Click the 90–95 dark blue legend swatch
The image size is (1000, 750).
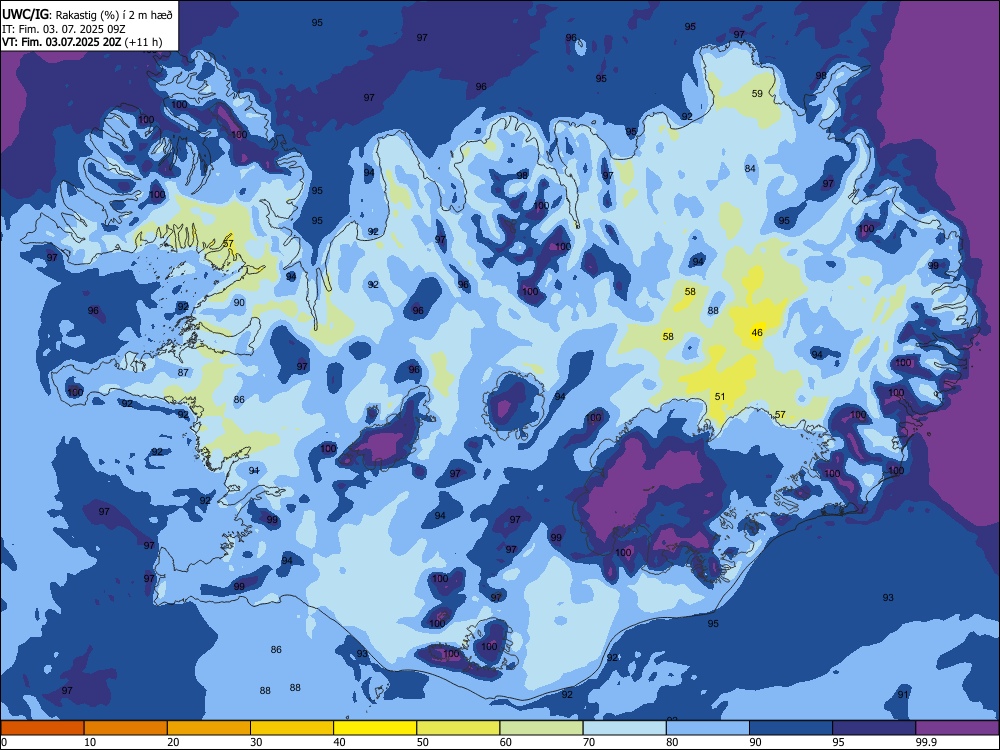point(791,728)
